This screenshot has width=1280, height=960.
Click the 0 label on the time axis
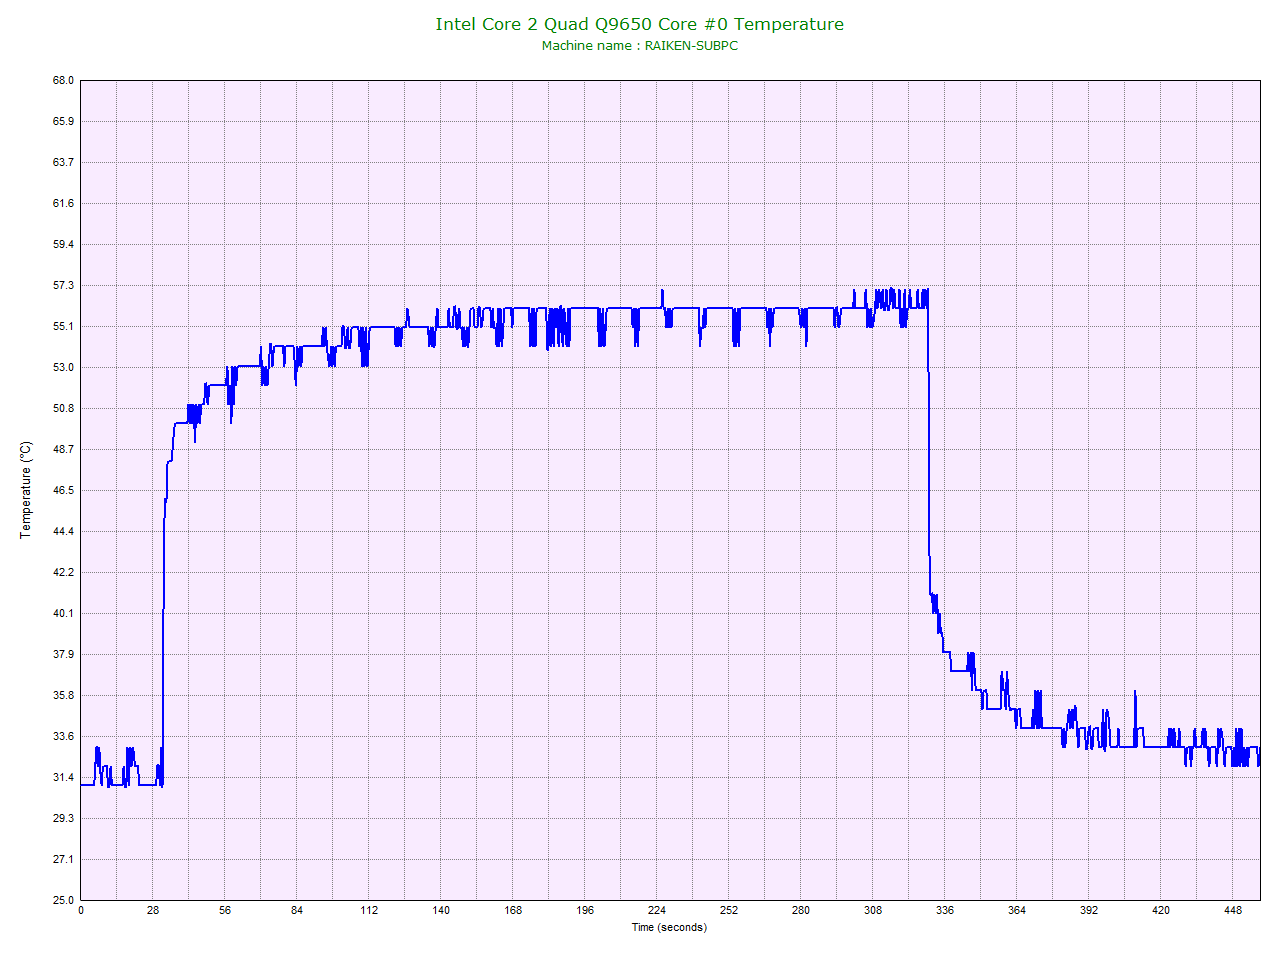[x=81, y=910]
